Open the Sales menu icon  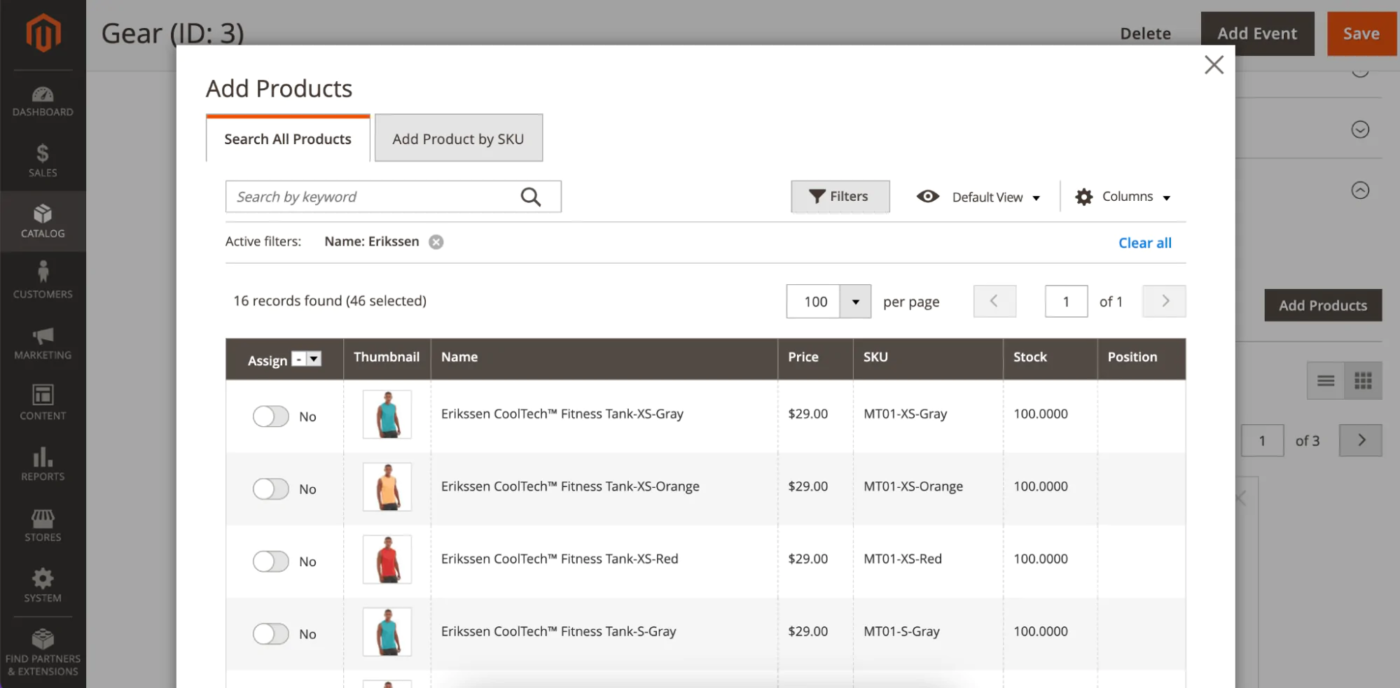[42, 161]
